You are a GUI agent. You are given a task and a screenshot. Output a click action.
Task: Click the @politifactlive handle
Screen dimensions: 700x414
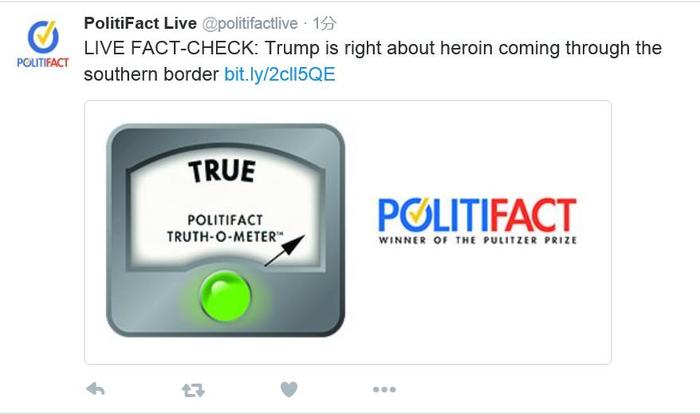[x=250, y=23]
